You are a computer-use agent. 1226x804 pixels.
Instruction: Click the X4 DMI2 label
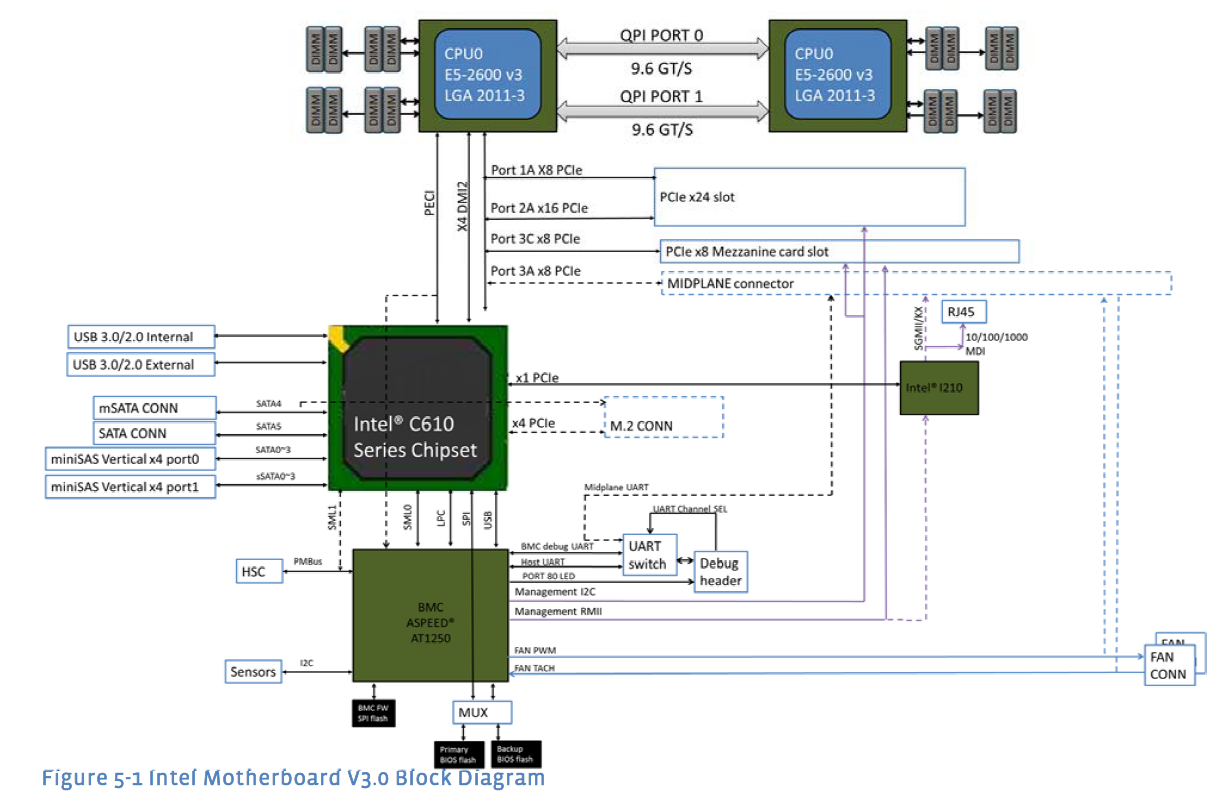tap(462, 207)
